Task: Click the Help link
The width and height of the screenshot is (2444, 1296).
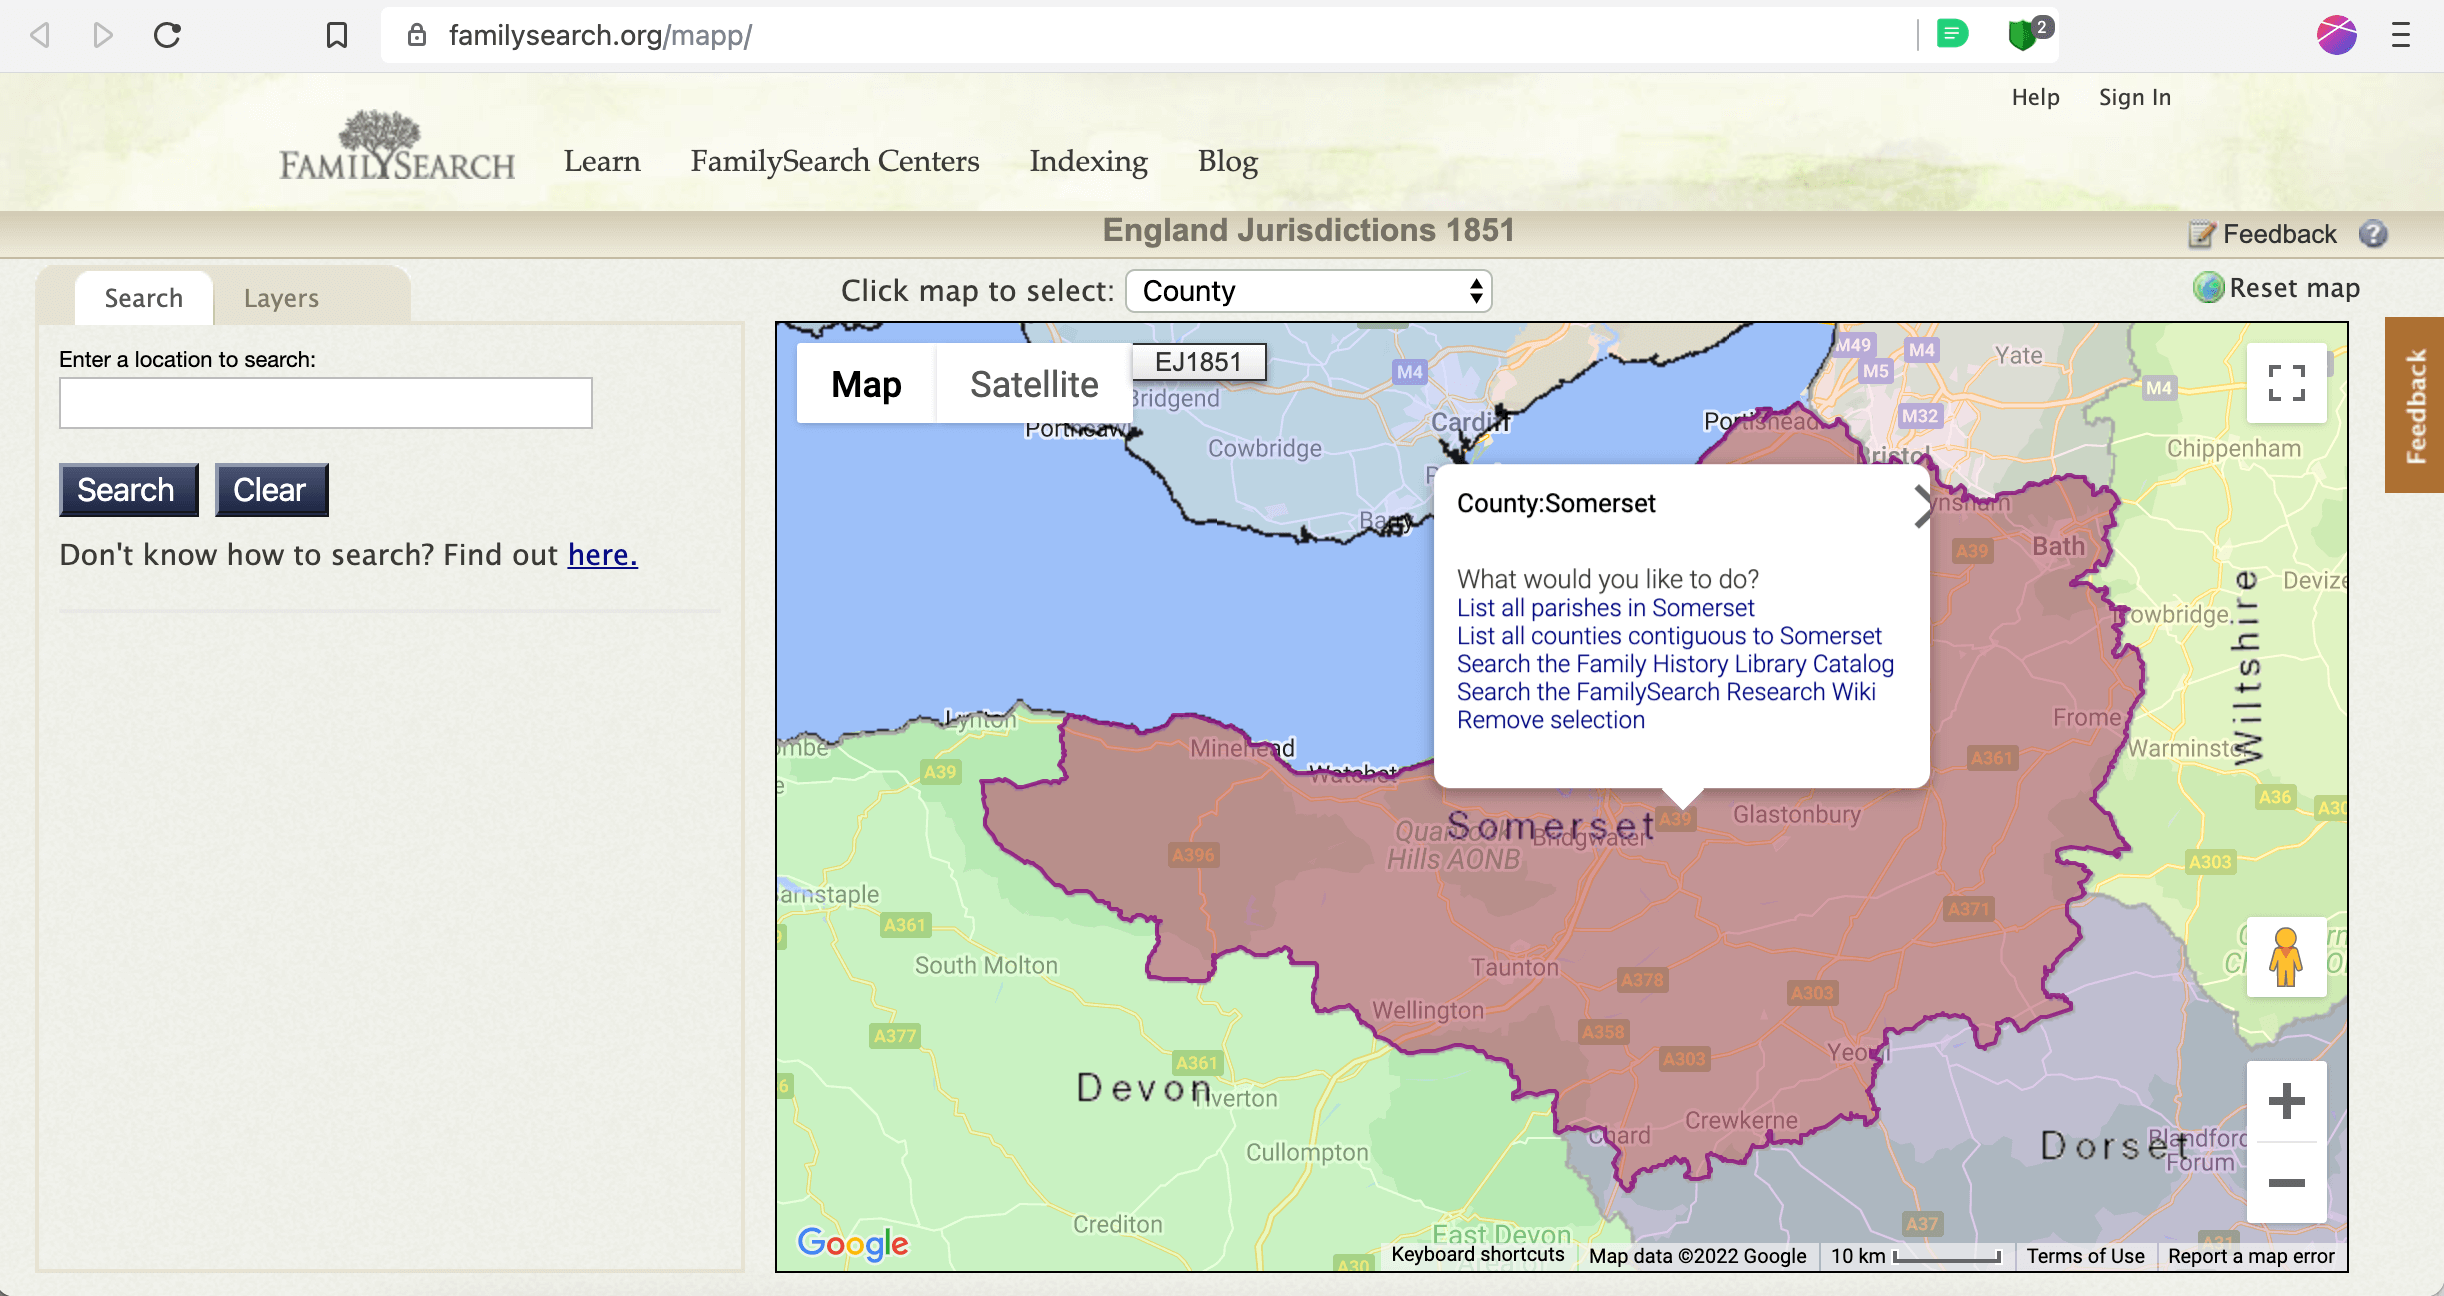Action: 2036,97
